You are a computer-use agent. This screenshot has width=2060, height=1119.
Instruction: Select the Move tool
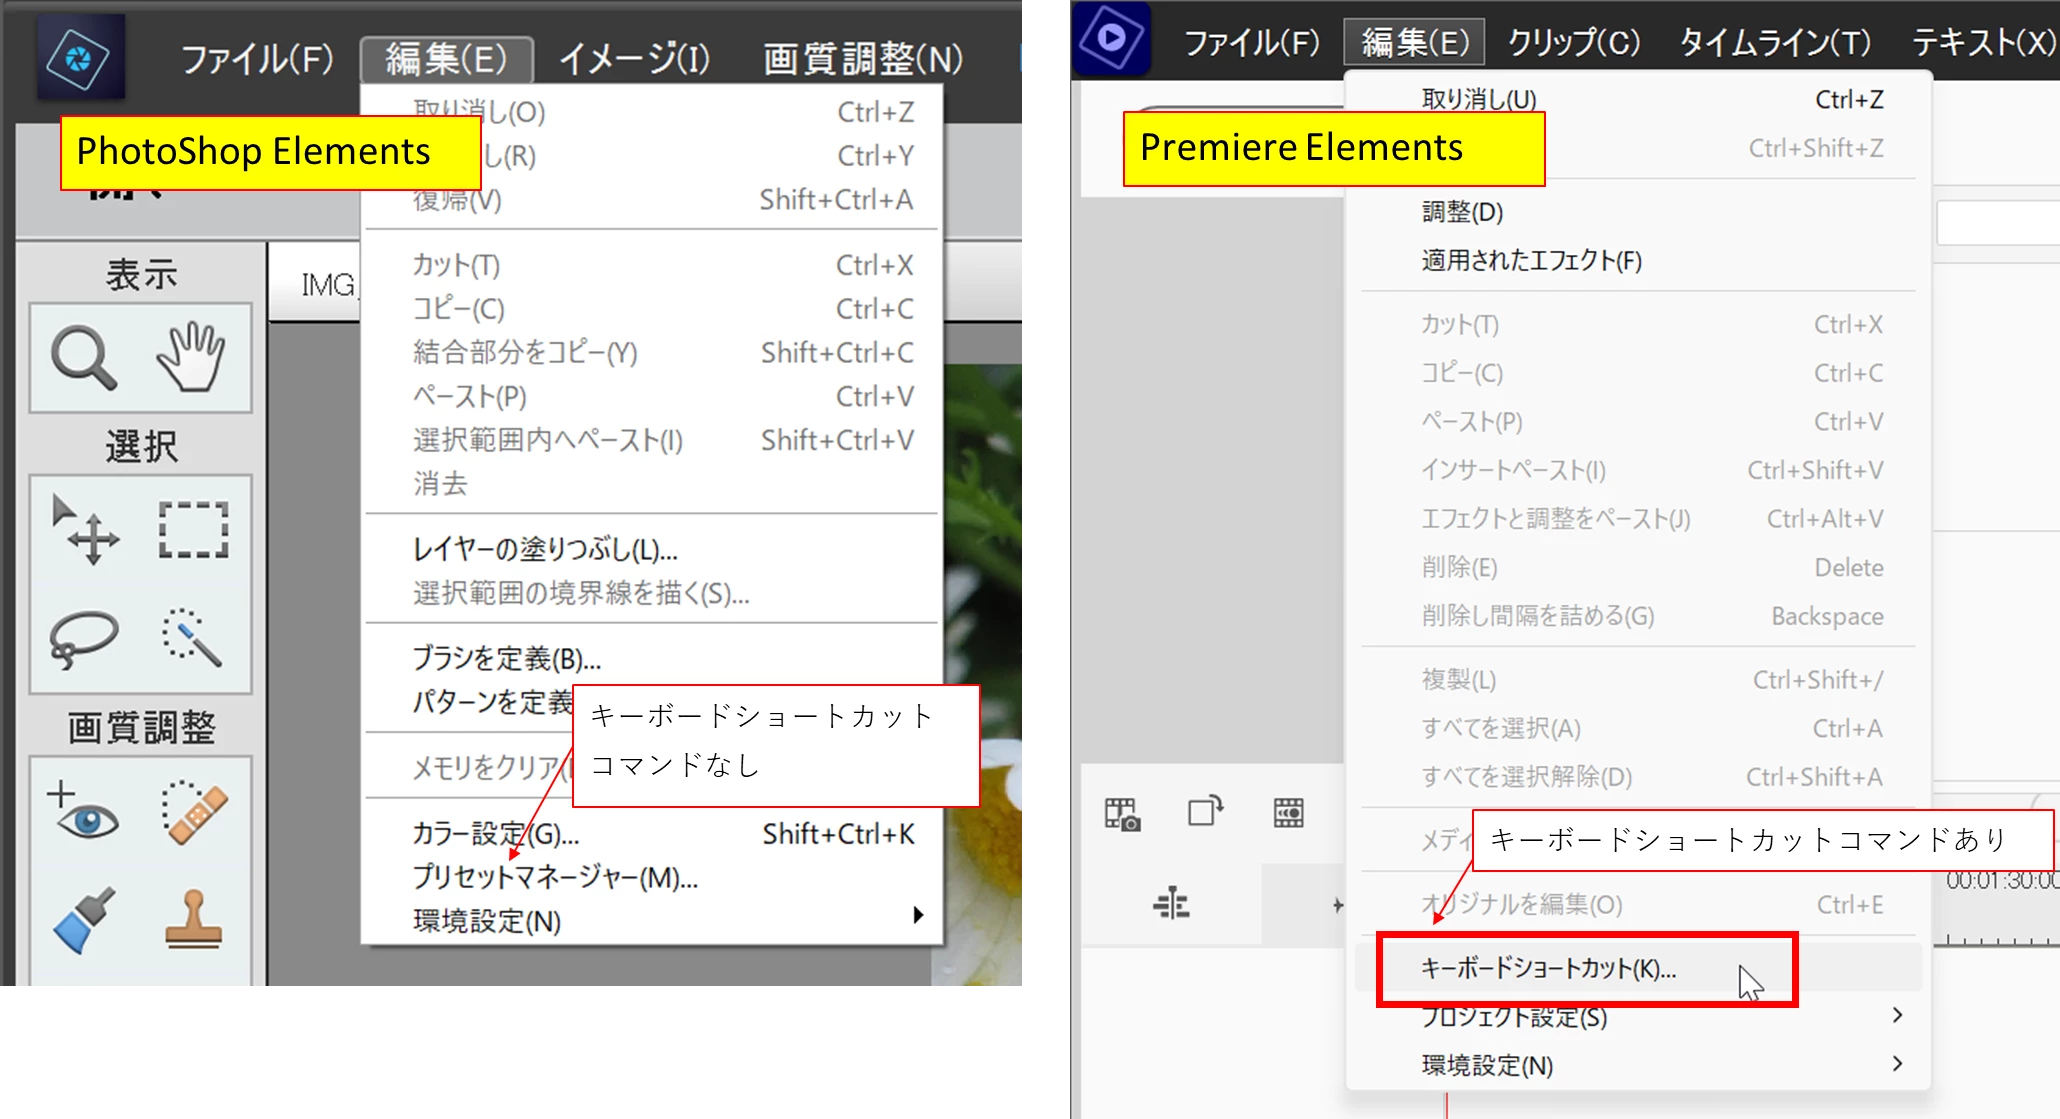point(86,530)
